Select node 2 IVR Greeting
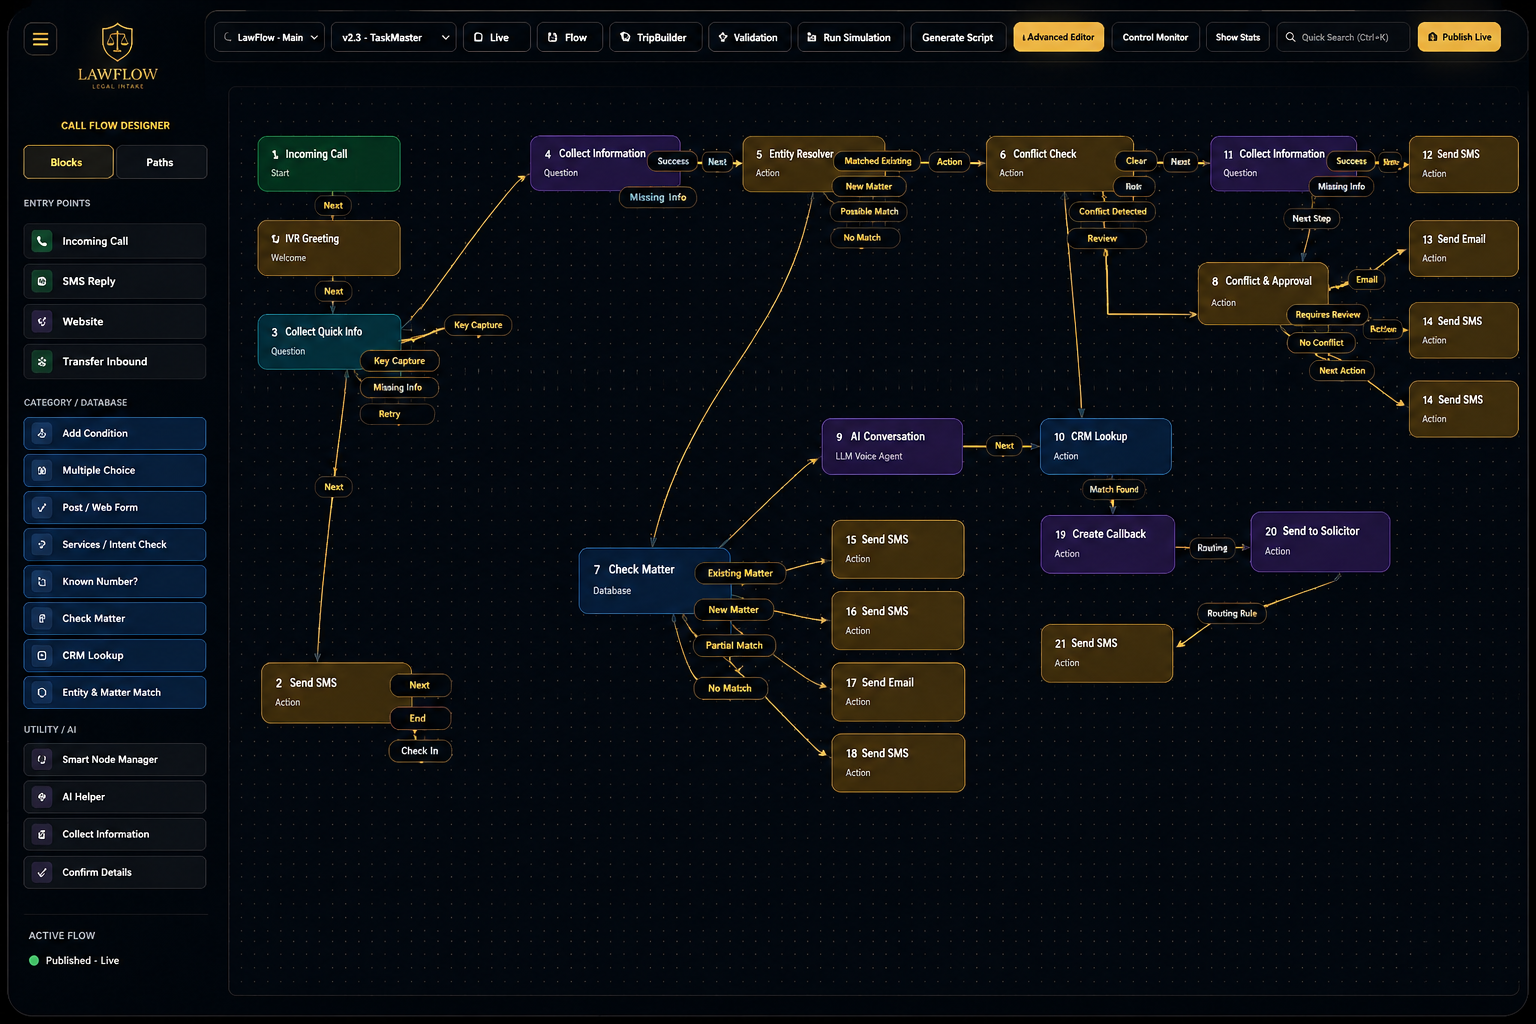The height and width of the screenshot is (1024, 1536). (329, 248)
